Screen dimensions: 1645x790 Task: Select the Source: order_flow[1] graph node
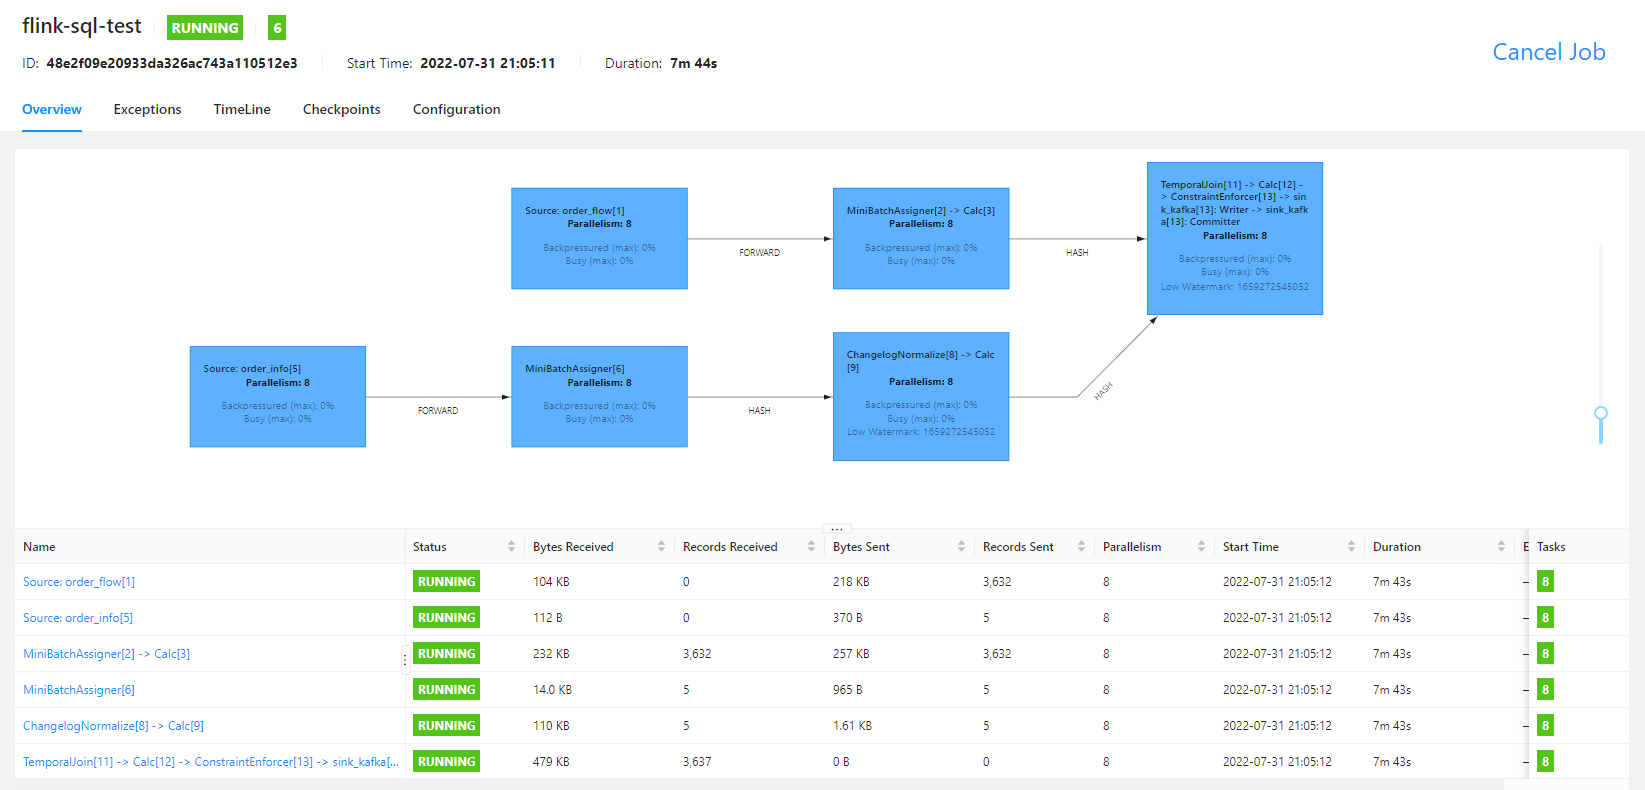[x=599, y=238]
